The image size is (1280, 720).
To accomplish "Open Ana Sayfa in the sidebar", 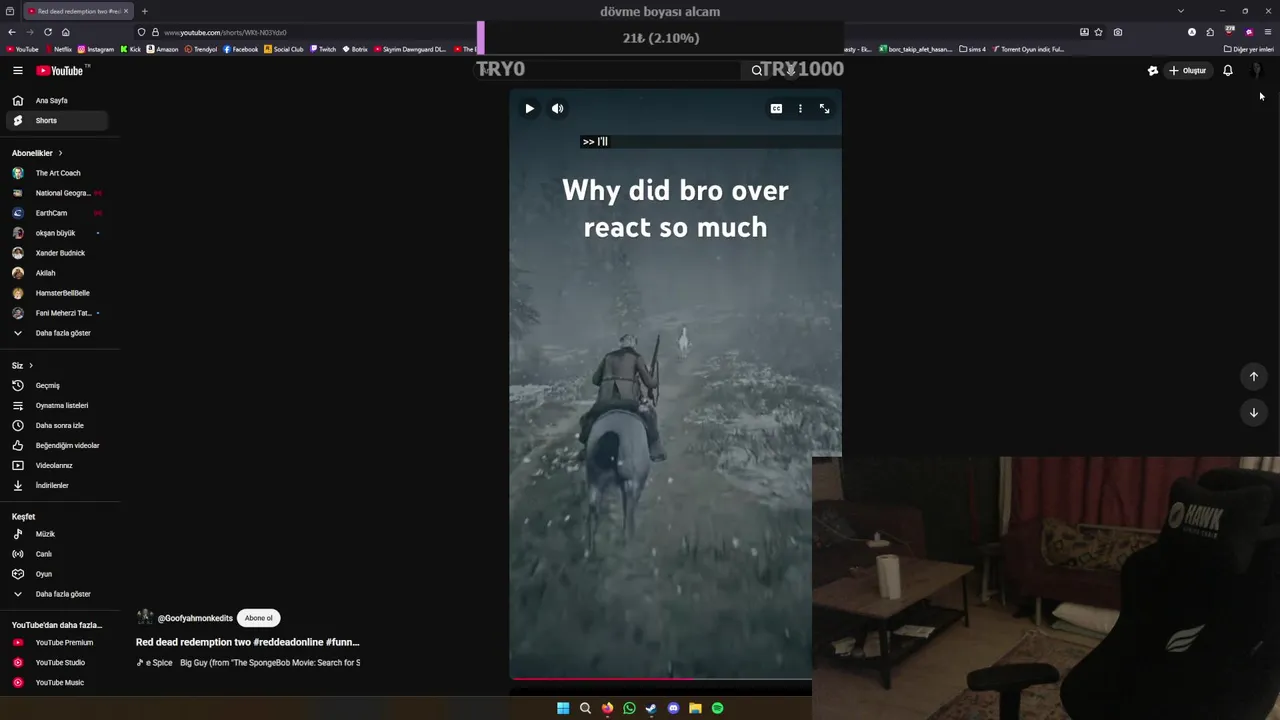I will point(57,100).
